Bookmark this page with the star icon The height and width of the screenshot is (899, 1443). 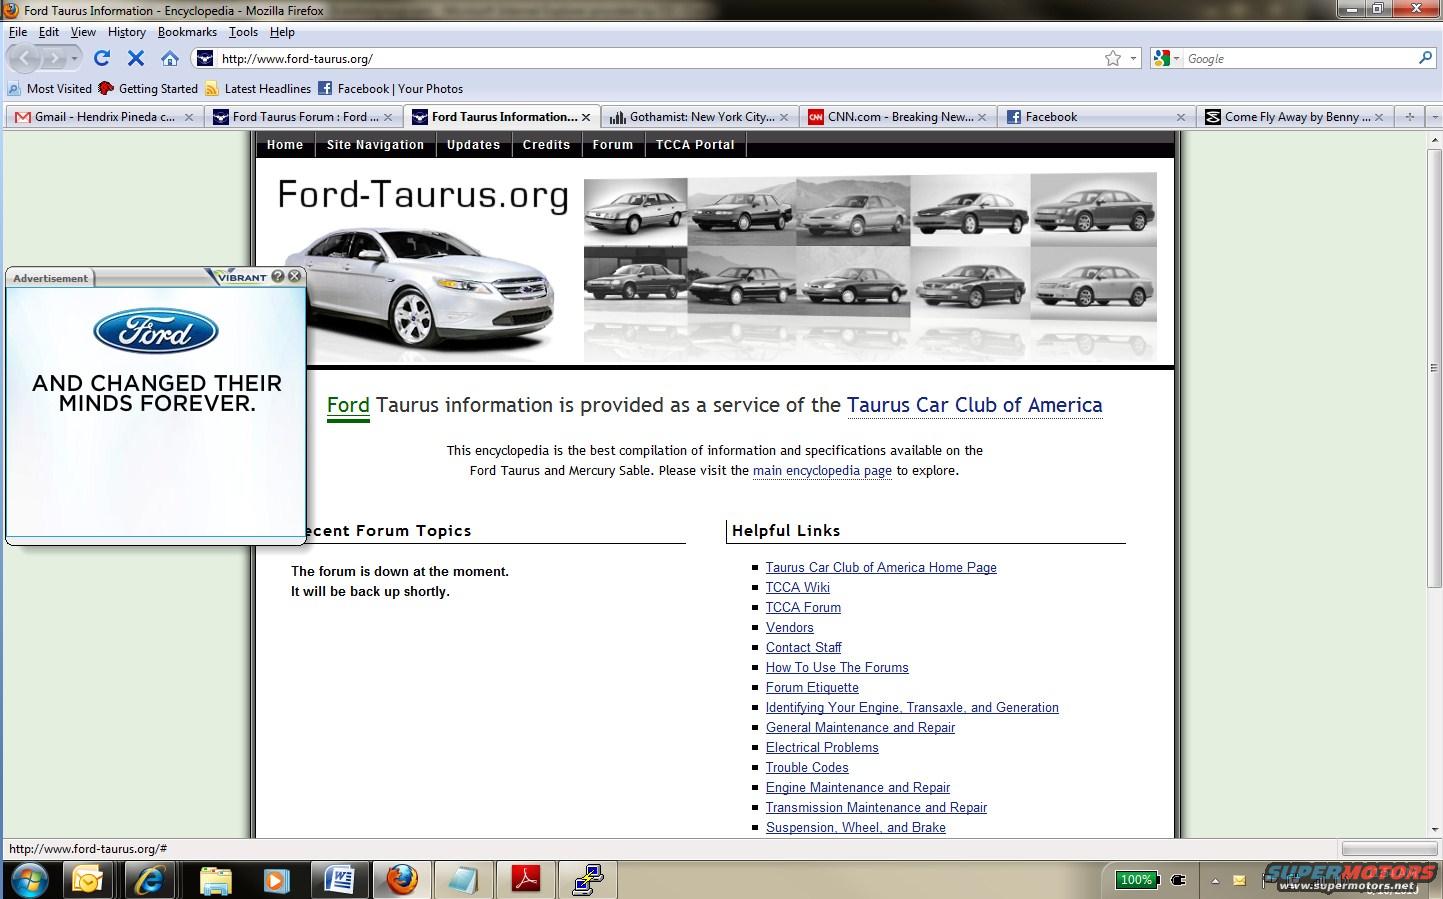pos(1113,58)
